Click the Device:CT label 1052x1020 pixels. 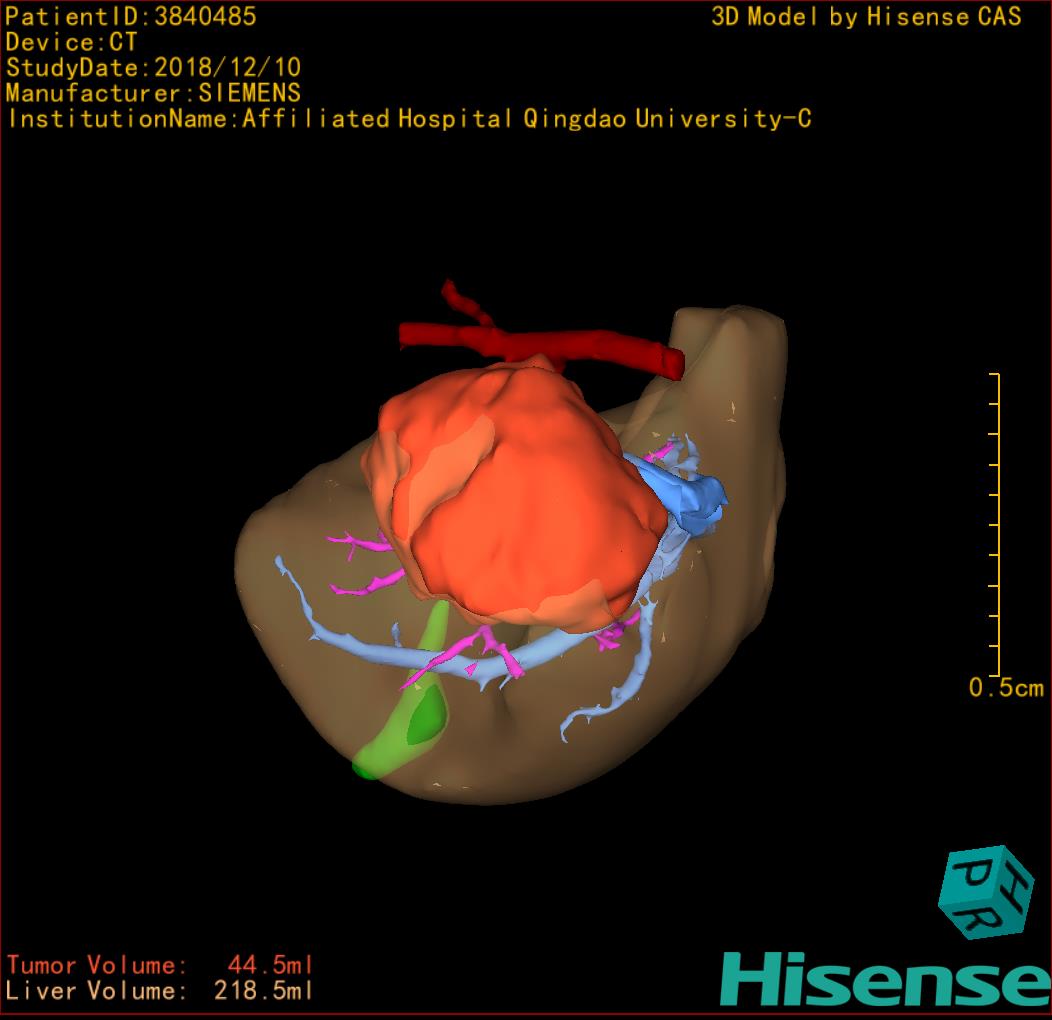pyautogui.click(x=71, y=42)
